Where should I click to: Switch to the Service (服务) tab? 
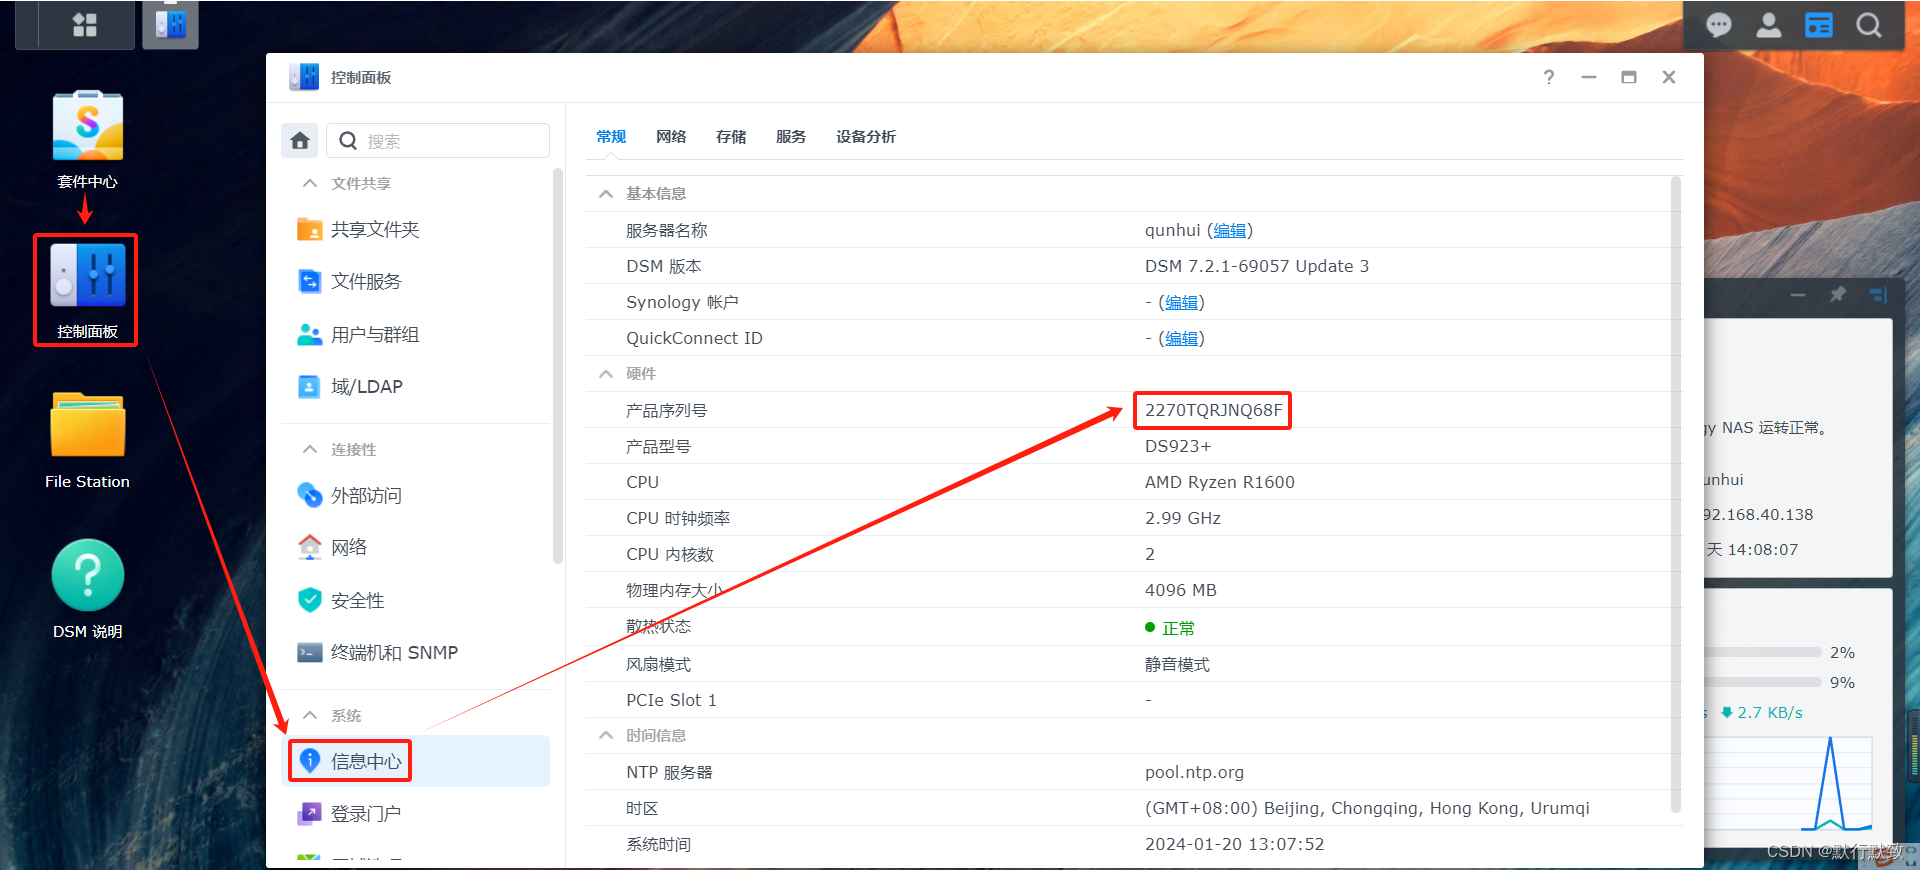click(x=791, y=137)
